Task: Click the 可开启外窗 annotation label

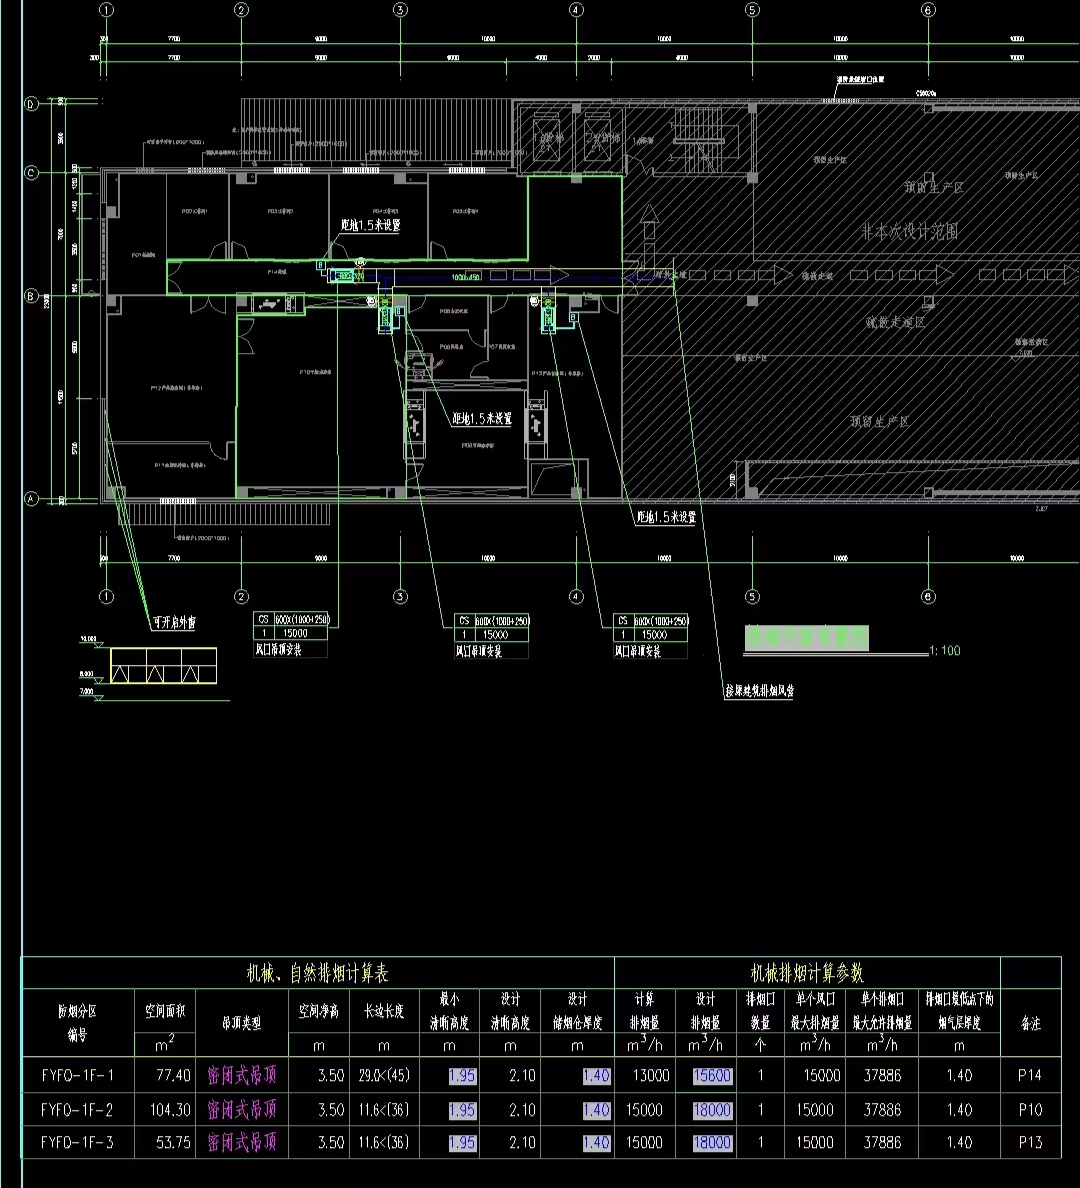Action: 173,623
